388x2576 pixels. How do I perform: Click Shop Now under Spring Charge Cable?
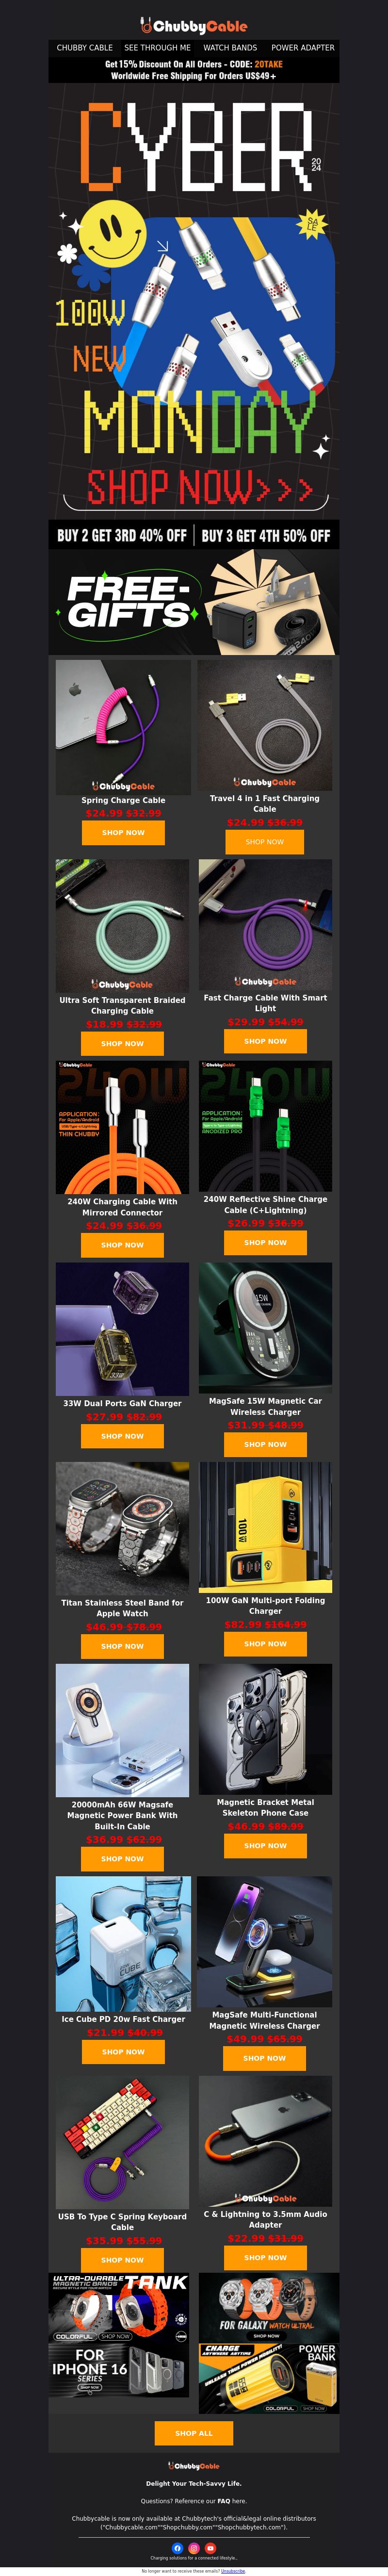123,832
